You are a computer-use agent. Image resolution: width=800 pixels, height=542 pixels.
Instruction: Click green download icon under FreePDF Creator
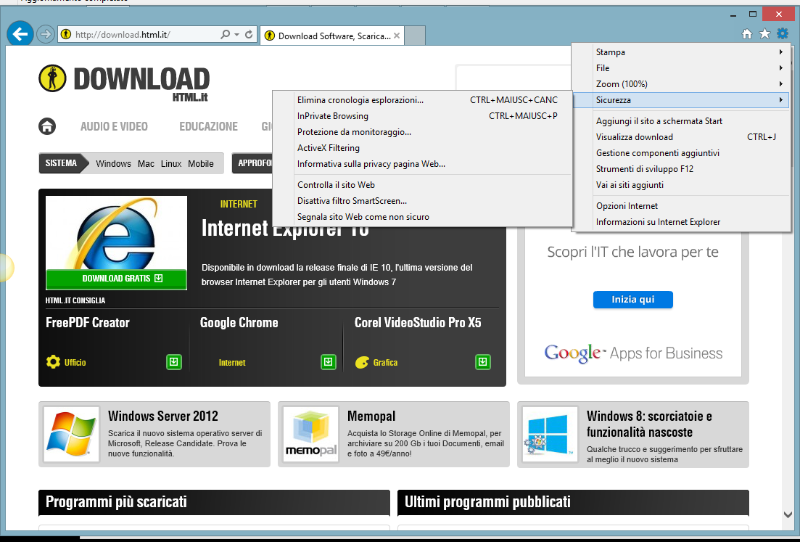[174, 362]
